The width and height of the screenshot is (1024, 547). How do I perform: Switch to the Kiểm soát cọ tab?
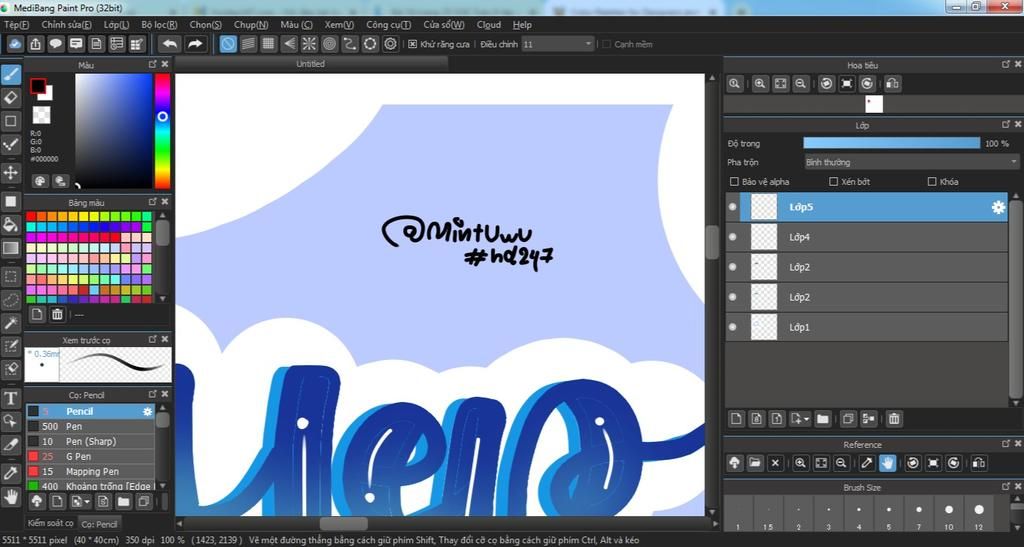click(x=50, y=523)
